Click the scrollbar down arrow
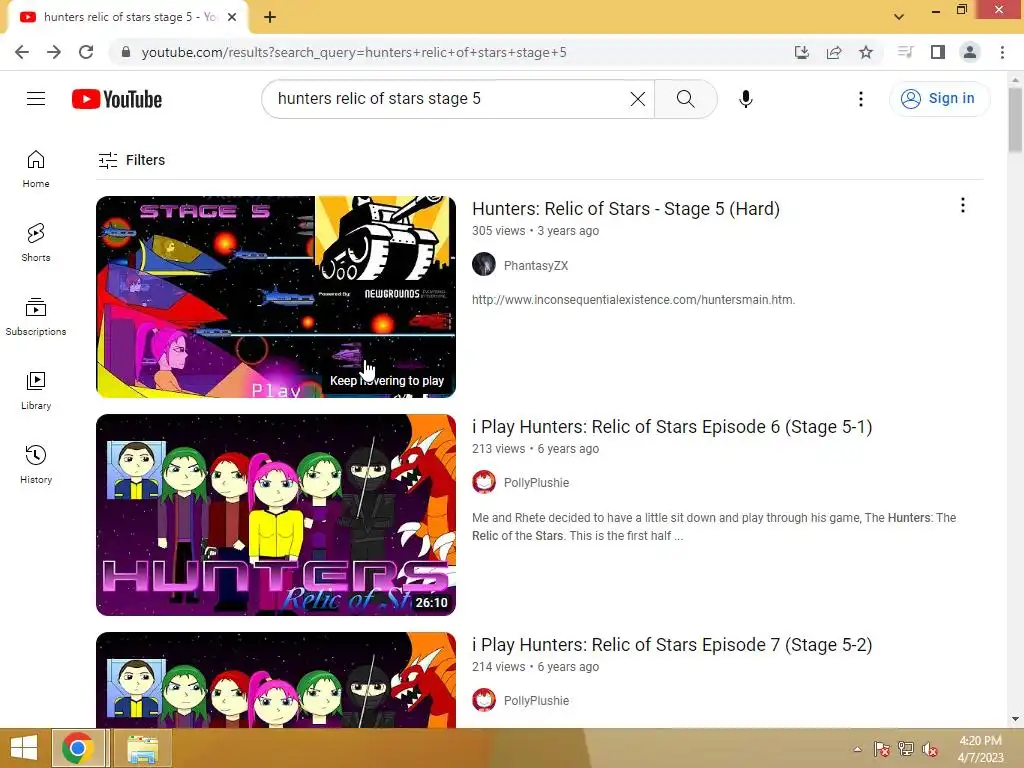This screenshot has height=768, width=1024. pos(1015,719)
